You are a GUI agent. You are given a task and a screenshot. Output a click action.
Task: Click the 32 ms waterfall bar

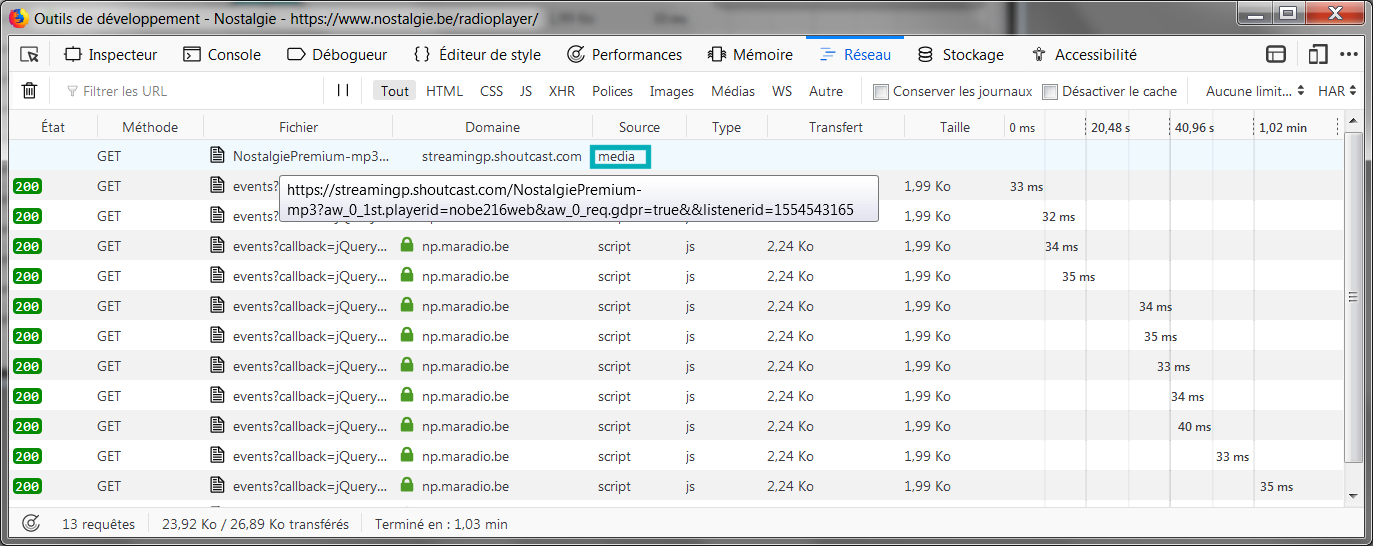pyautogui.click(x=1057, y=217)
